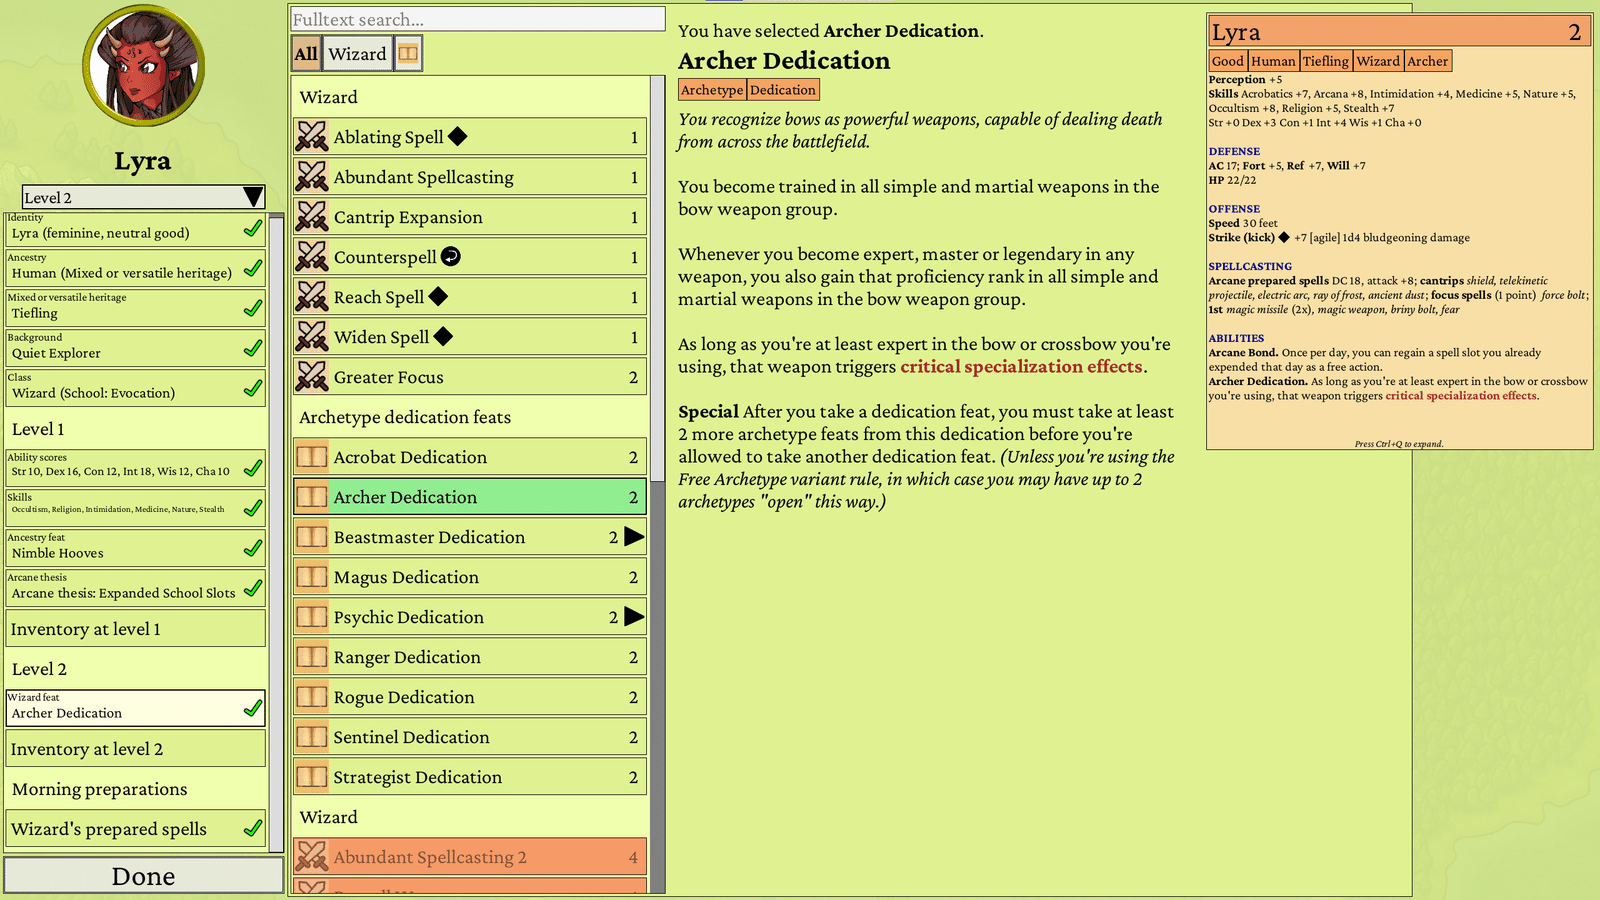Click the book icon next to Strategist Dedication

coord(312,777)
